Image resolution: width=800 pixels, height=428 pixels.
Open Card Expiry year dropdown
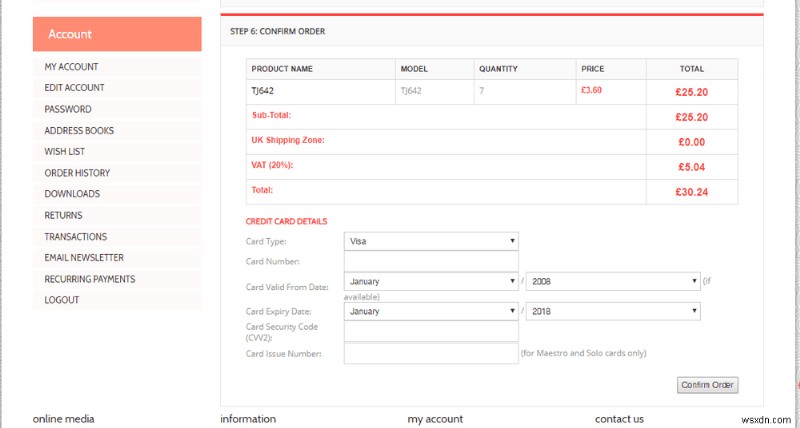(612, 311)
